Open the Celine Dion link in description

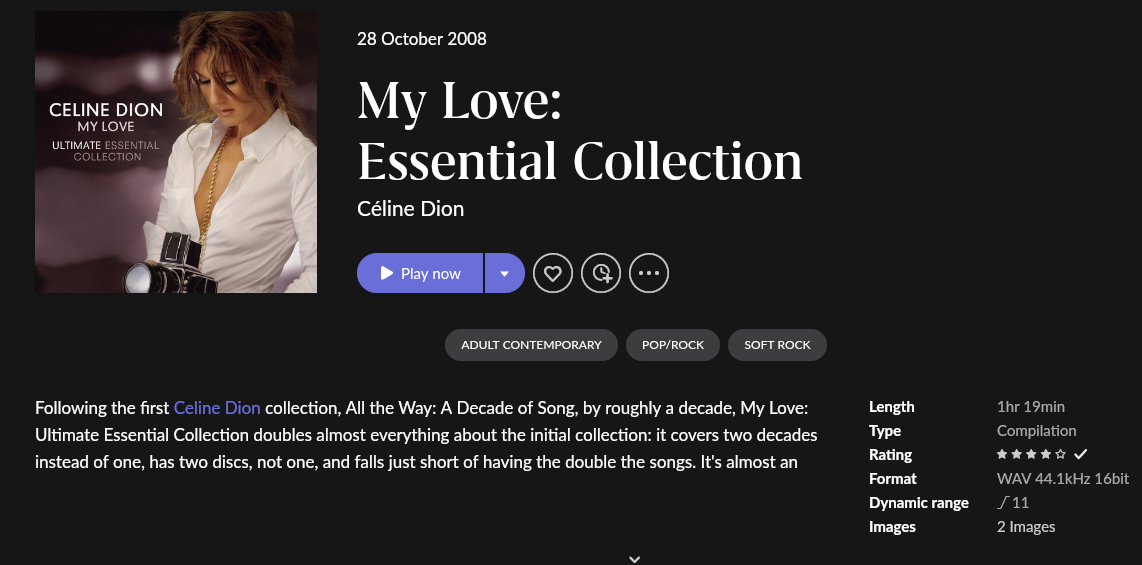point(217,408)
